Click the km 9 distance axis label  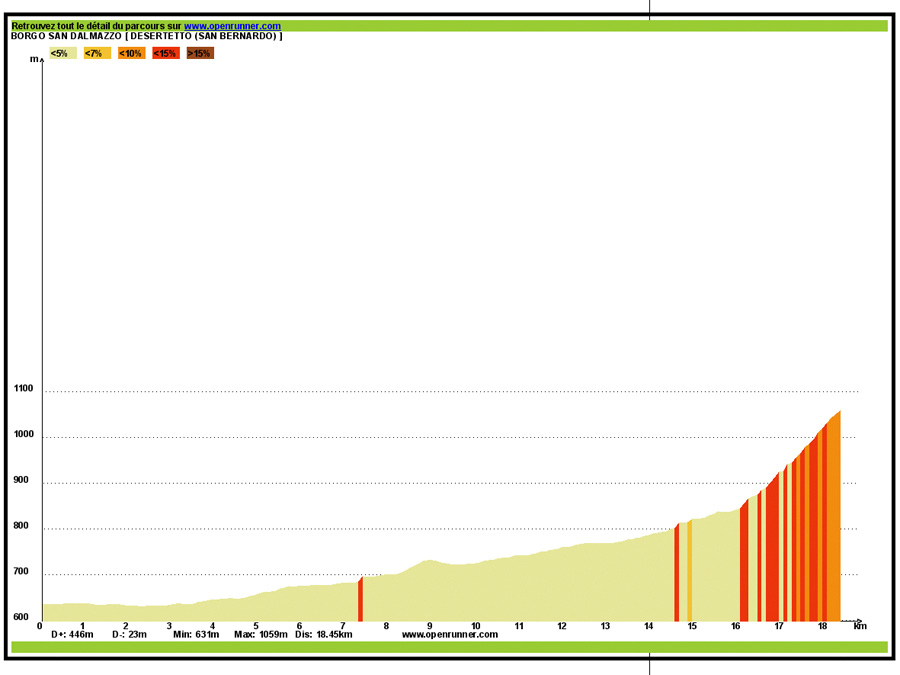429,626
